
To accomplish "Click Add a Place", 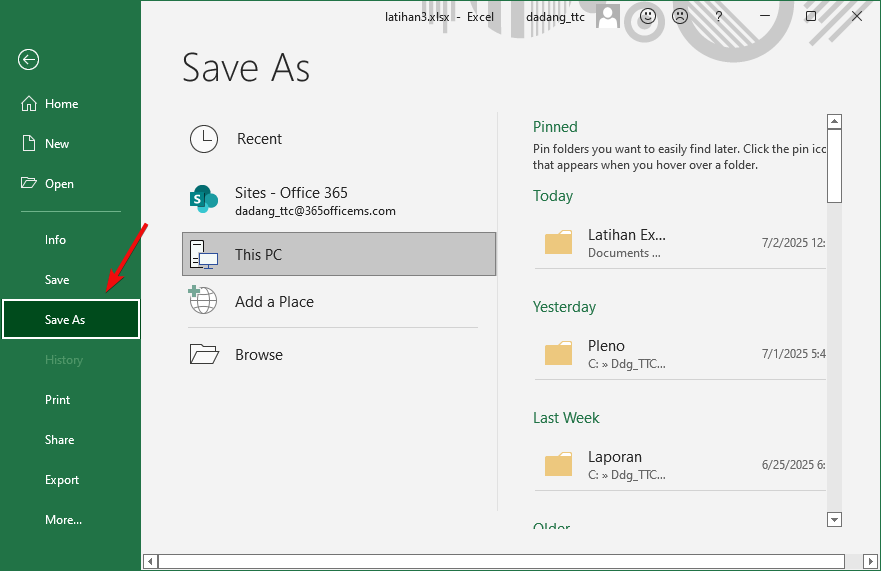I will pyautogui.click(x=339, y=301).
